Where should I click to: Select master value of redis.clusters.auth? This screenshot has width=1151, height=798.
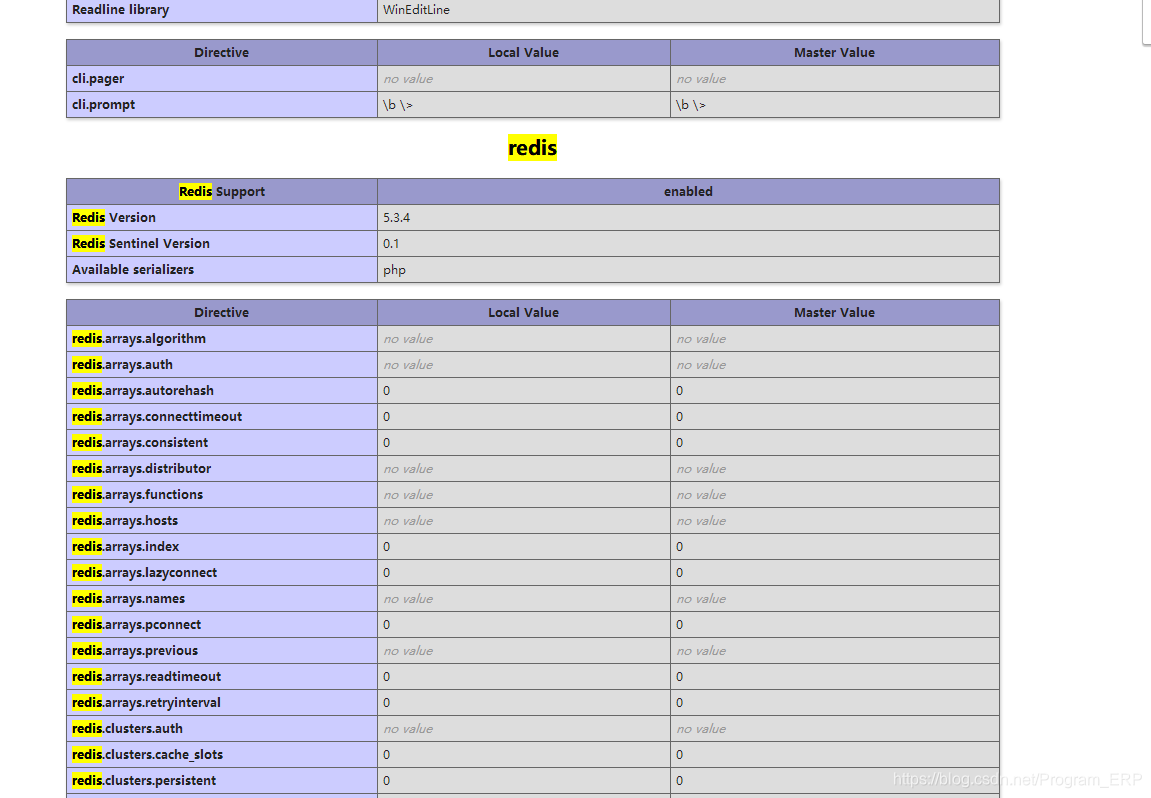click(701, 728)
